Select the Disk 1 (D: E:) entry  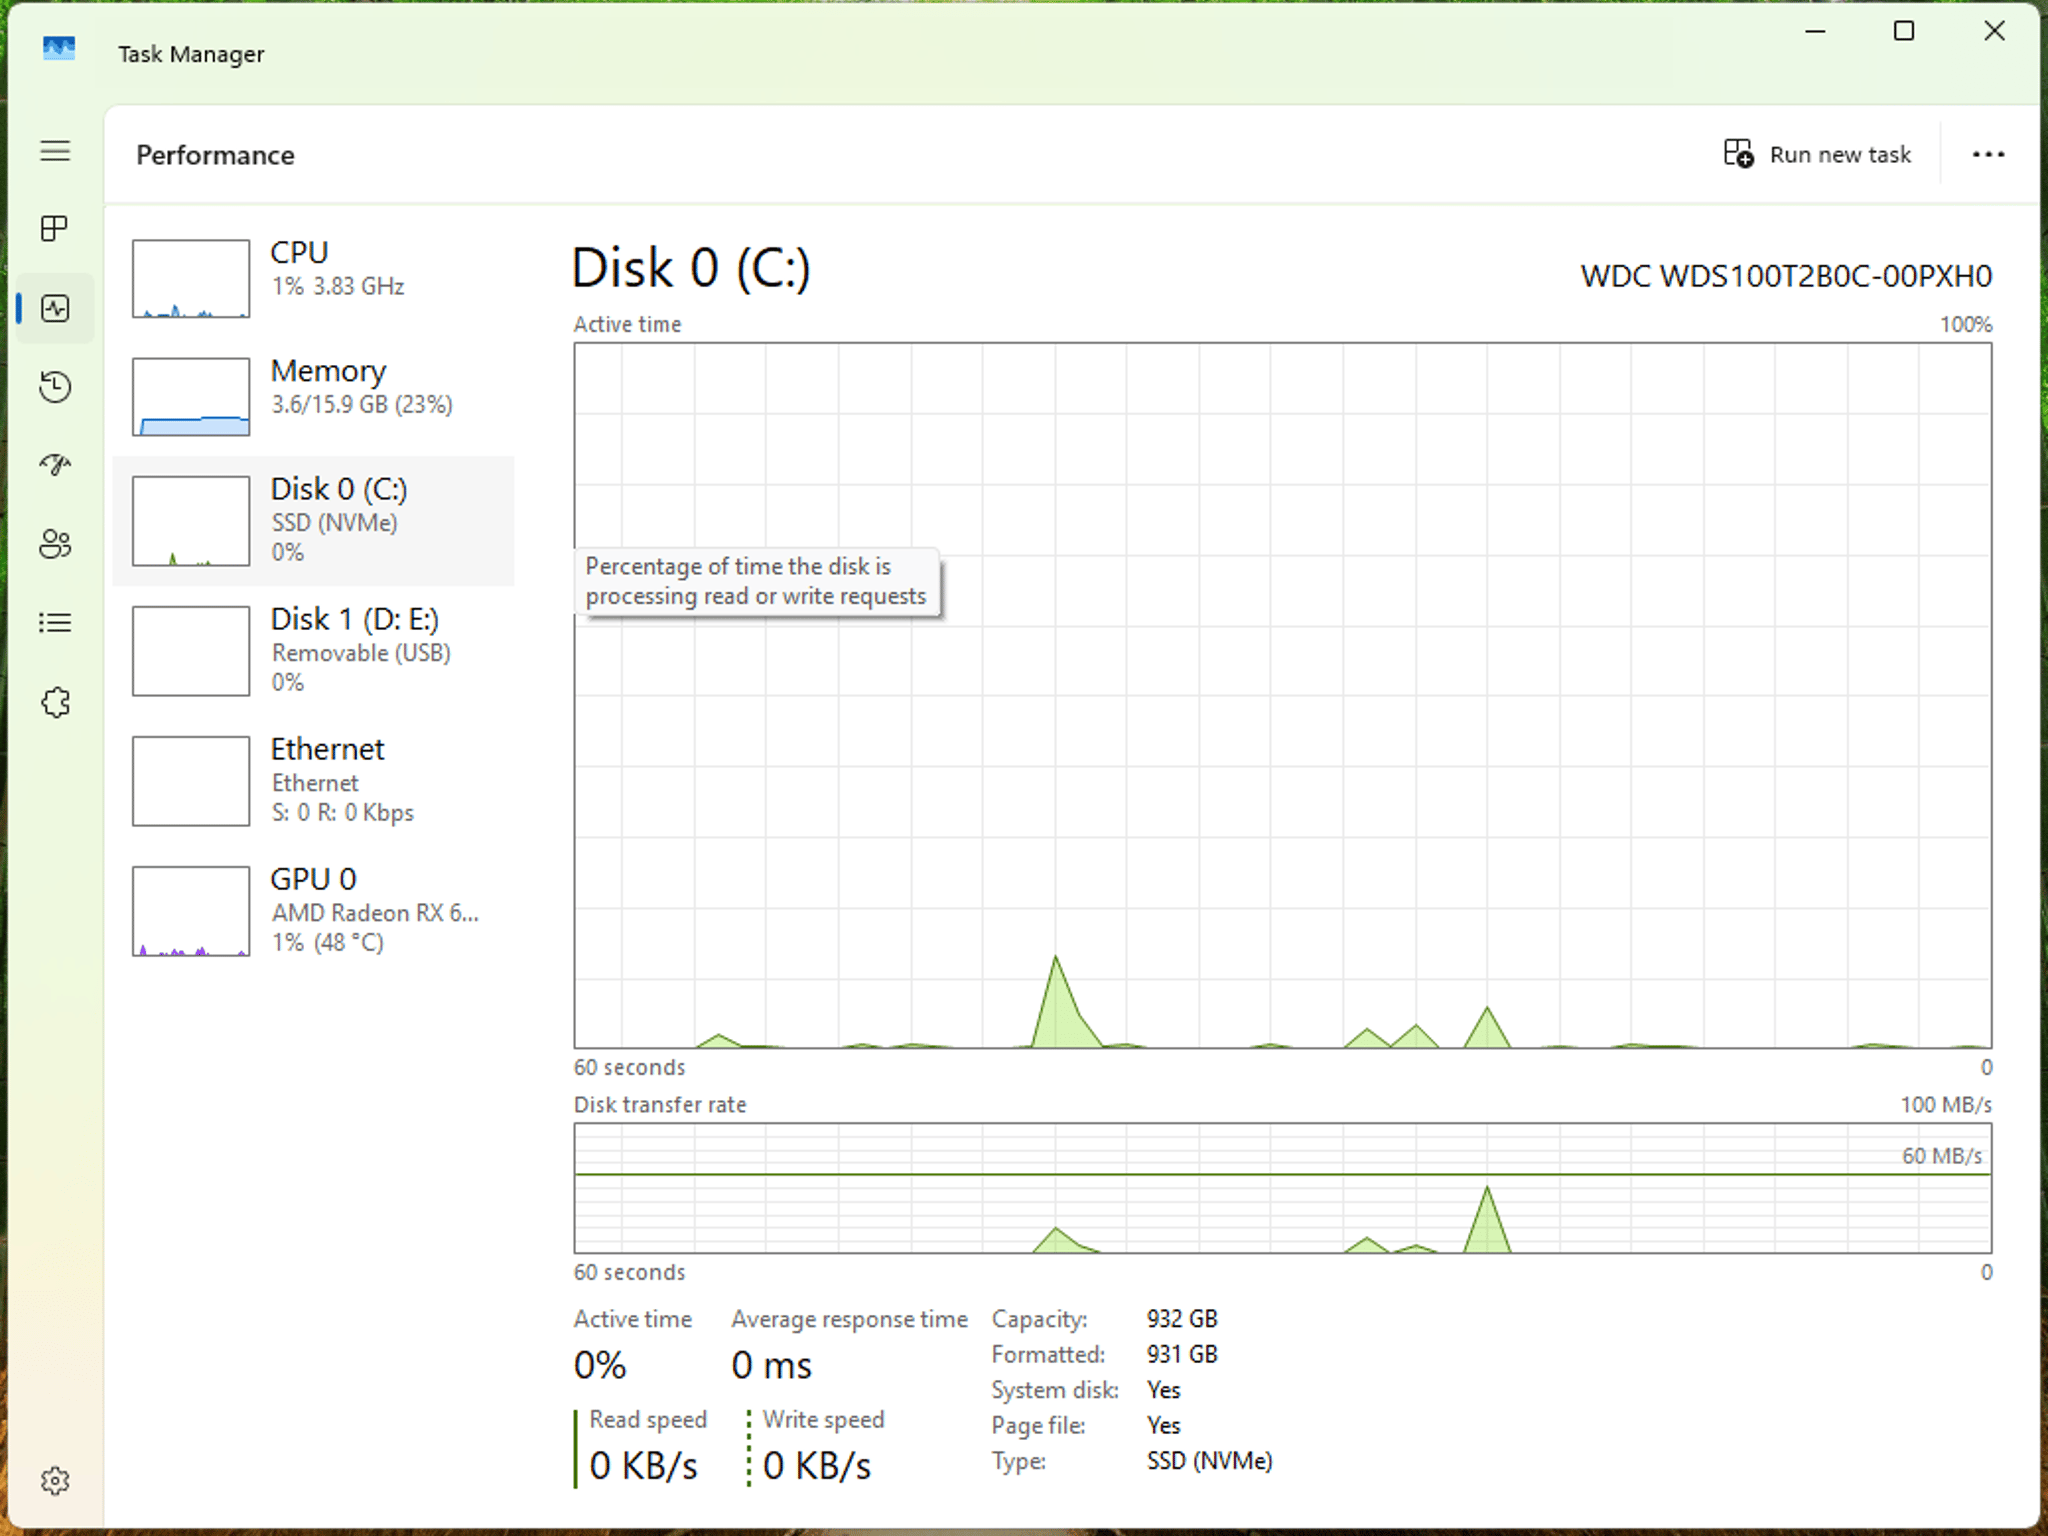(x=314, y=651)
